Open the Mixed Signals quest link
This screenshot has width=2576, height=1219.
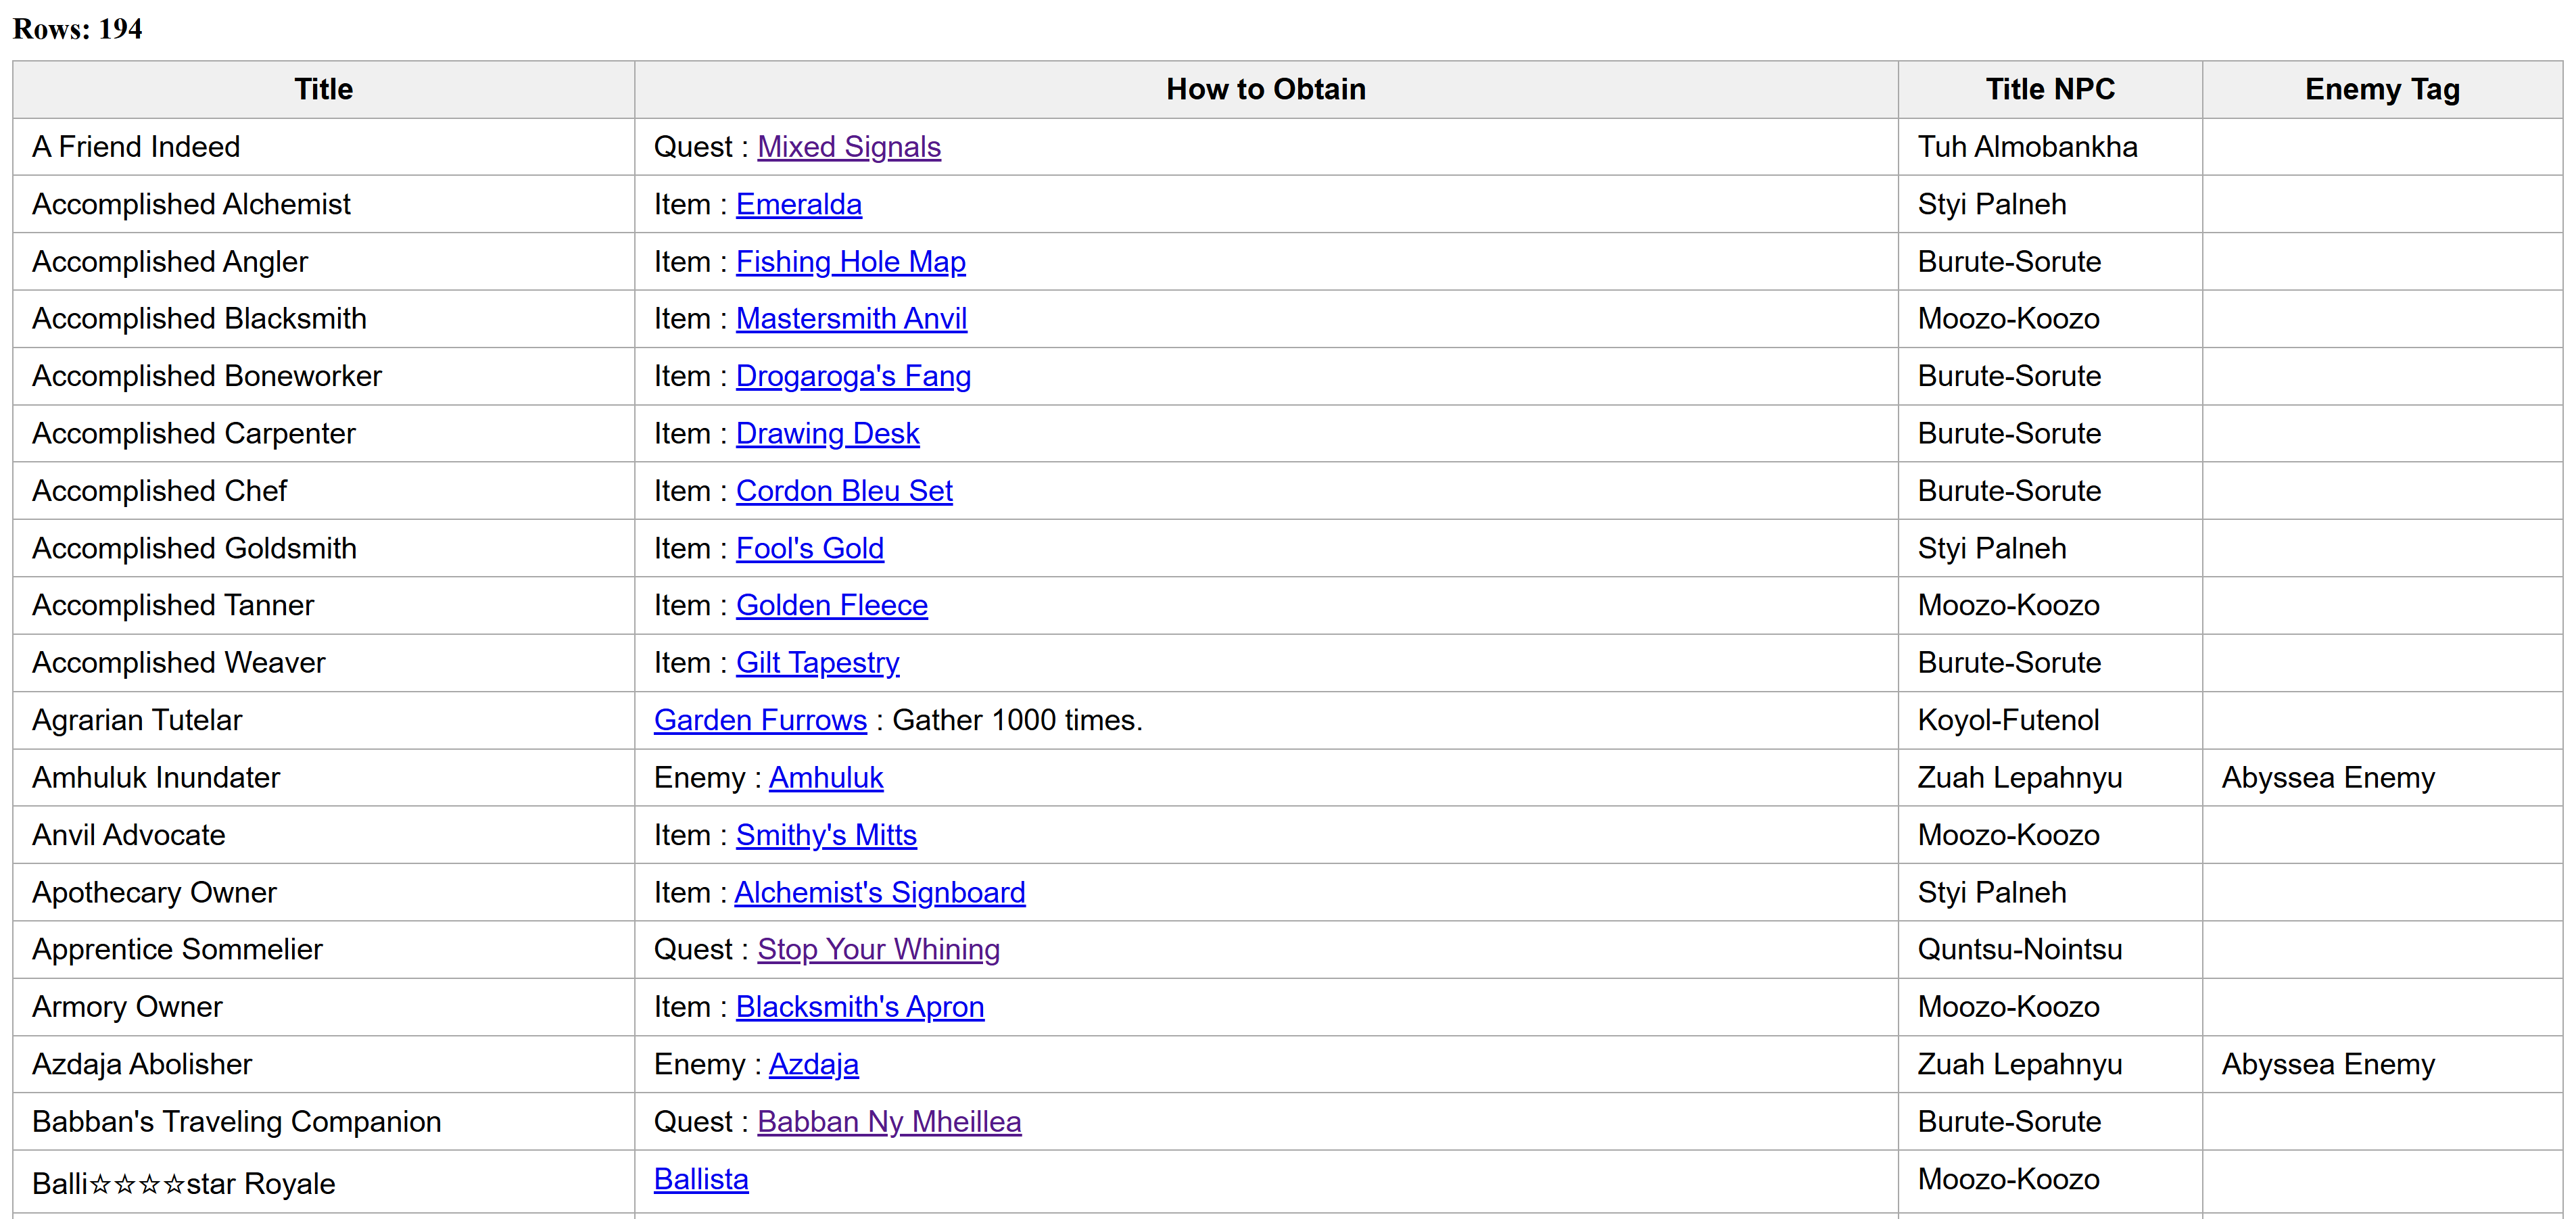point(848,147)
